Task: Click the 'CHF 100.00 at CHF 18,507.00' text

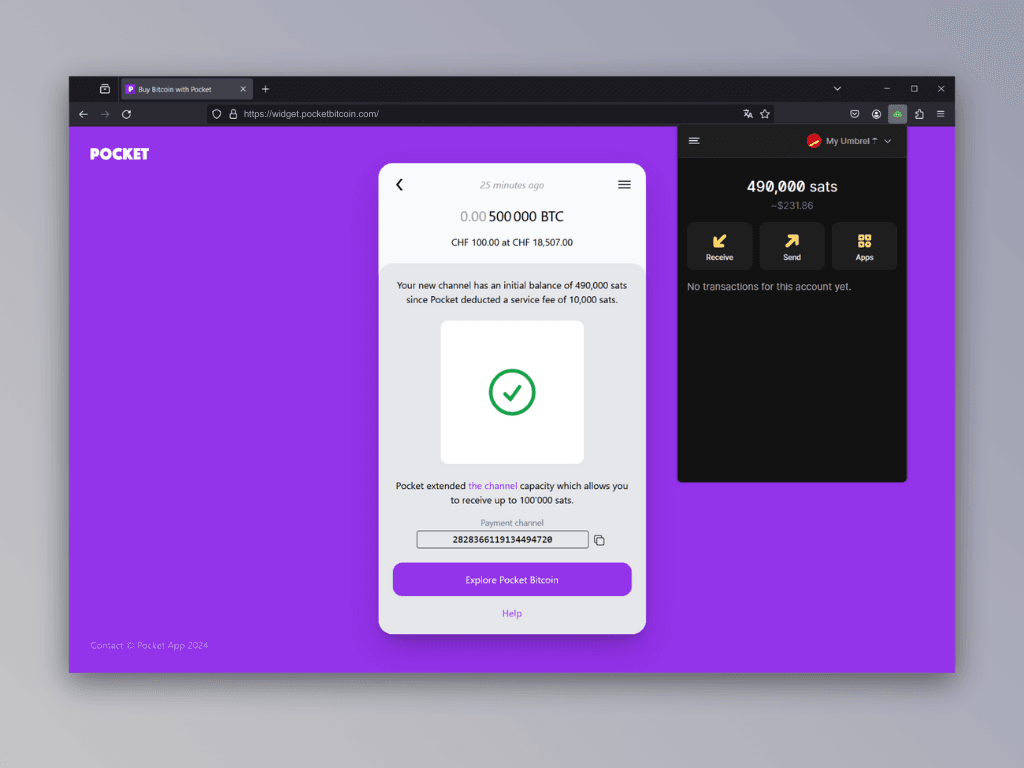Action: pyautogui.click(x=512, y=242)
